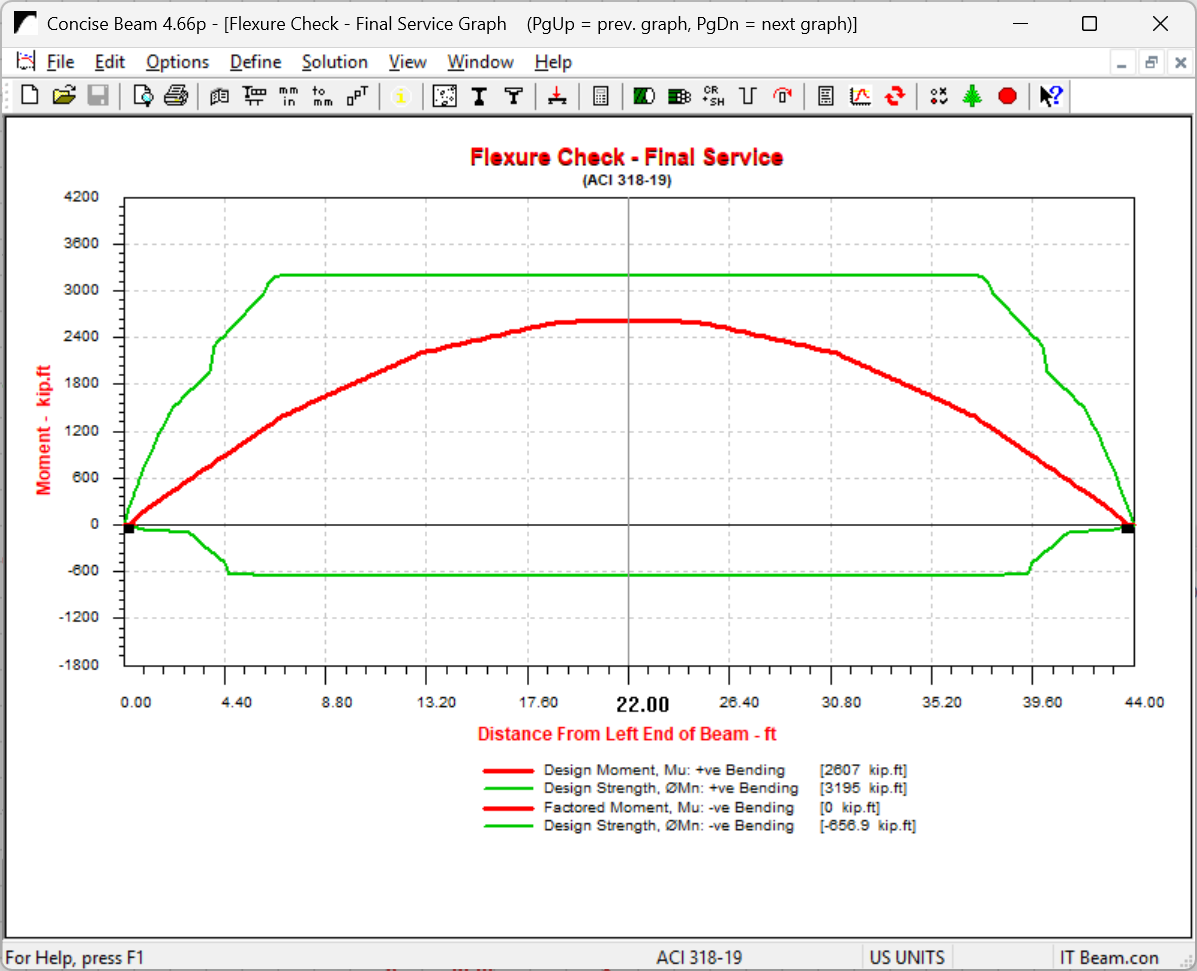Show results graph using red curve icon
The height and width of the screenshot is (971, 1197).
click(860, 96)
